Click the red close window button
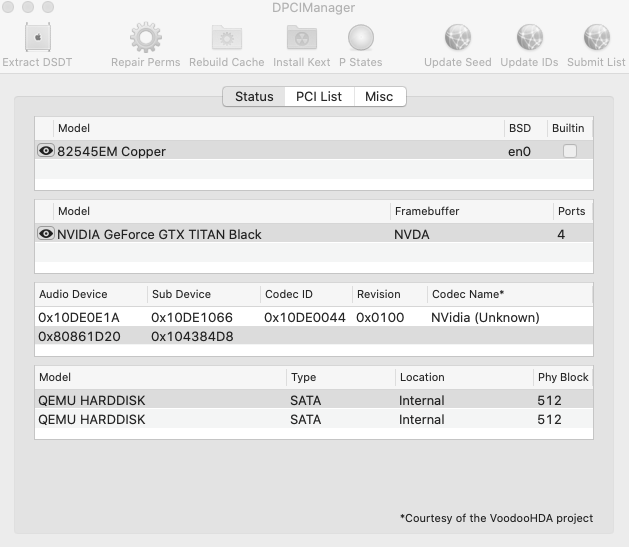The height and width of the screenshot is (547, 629). [8, 7]
